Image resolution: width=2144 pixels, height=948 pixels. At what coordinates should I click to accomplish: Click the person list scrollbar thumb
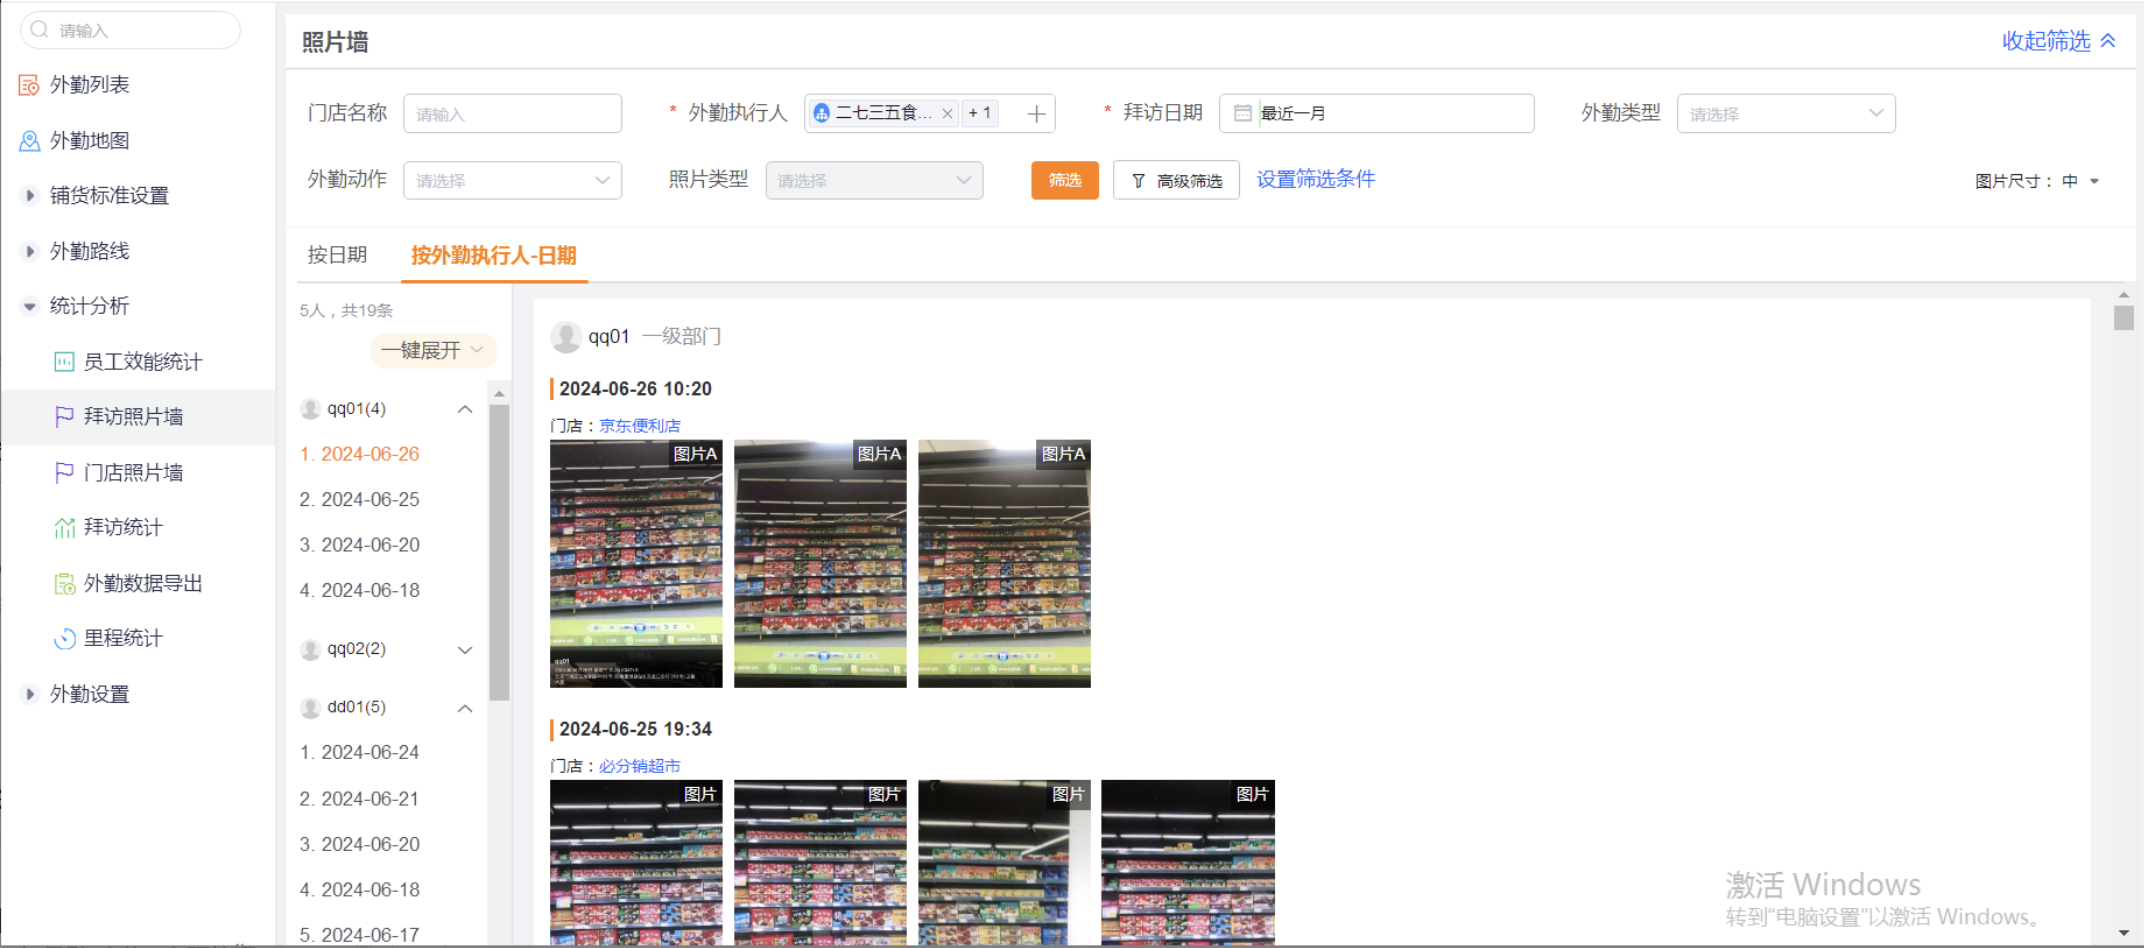pos(499,552)
